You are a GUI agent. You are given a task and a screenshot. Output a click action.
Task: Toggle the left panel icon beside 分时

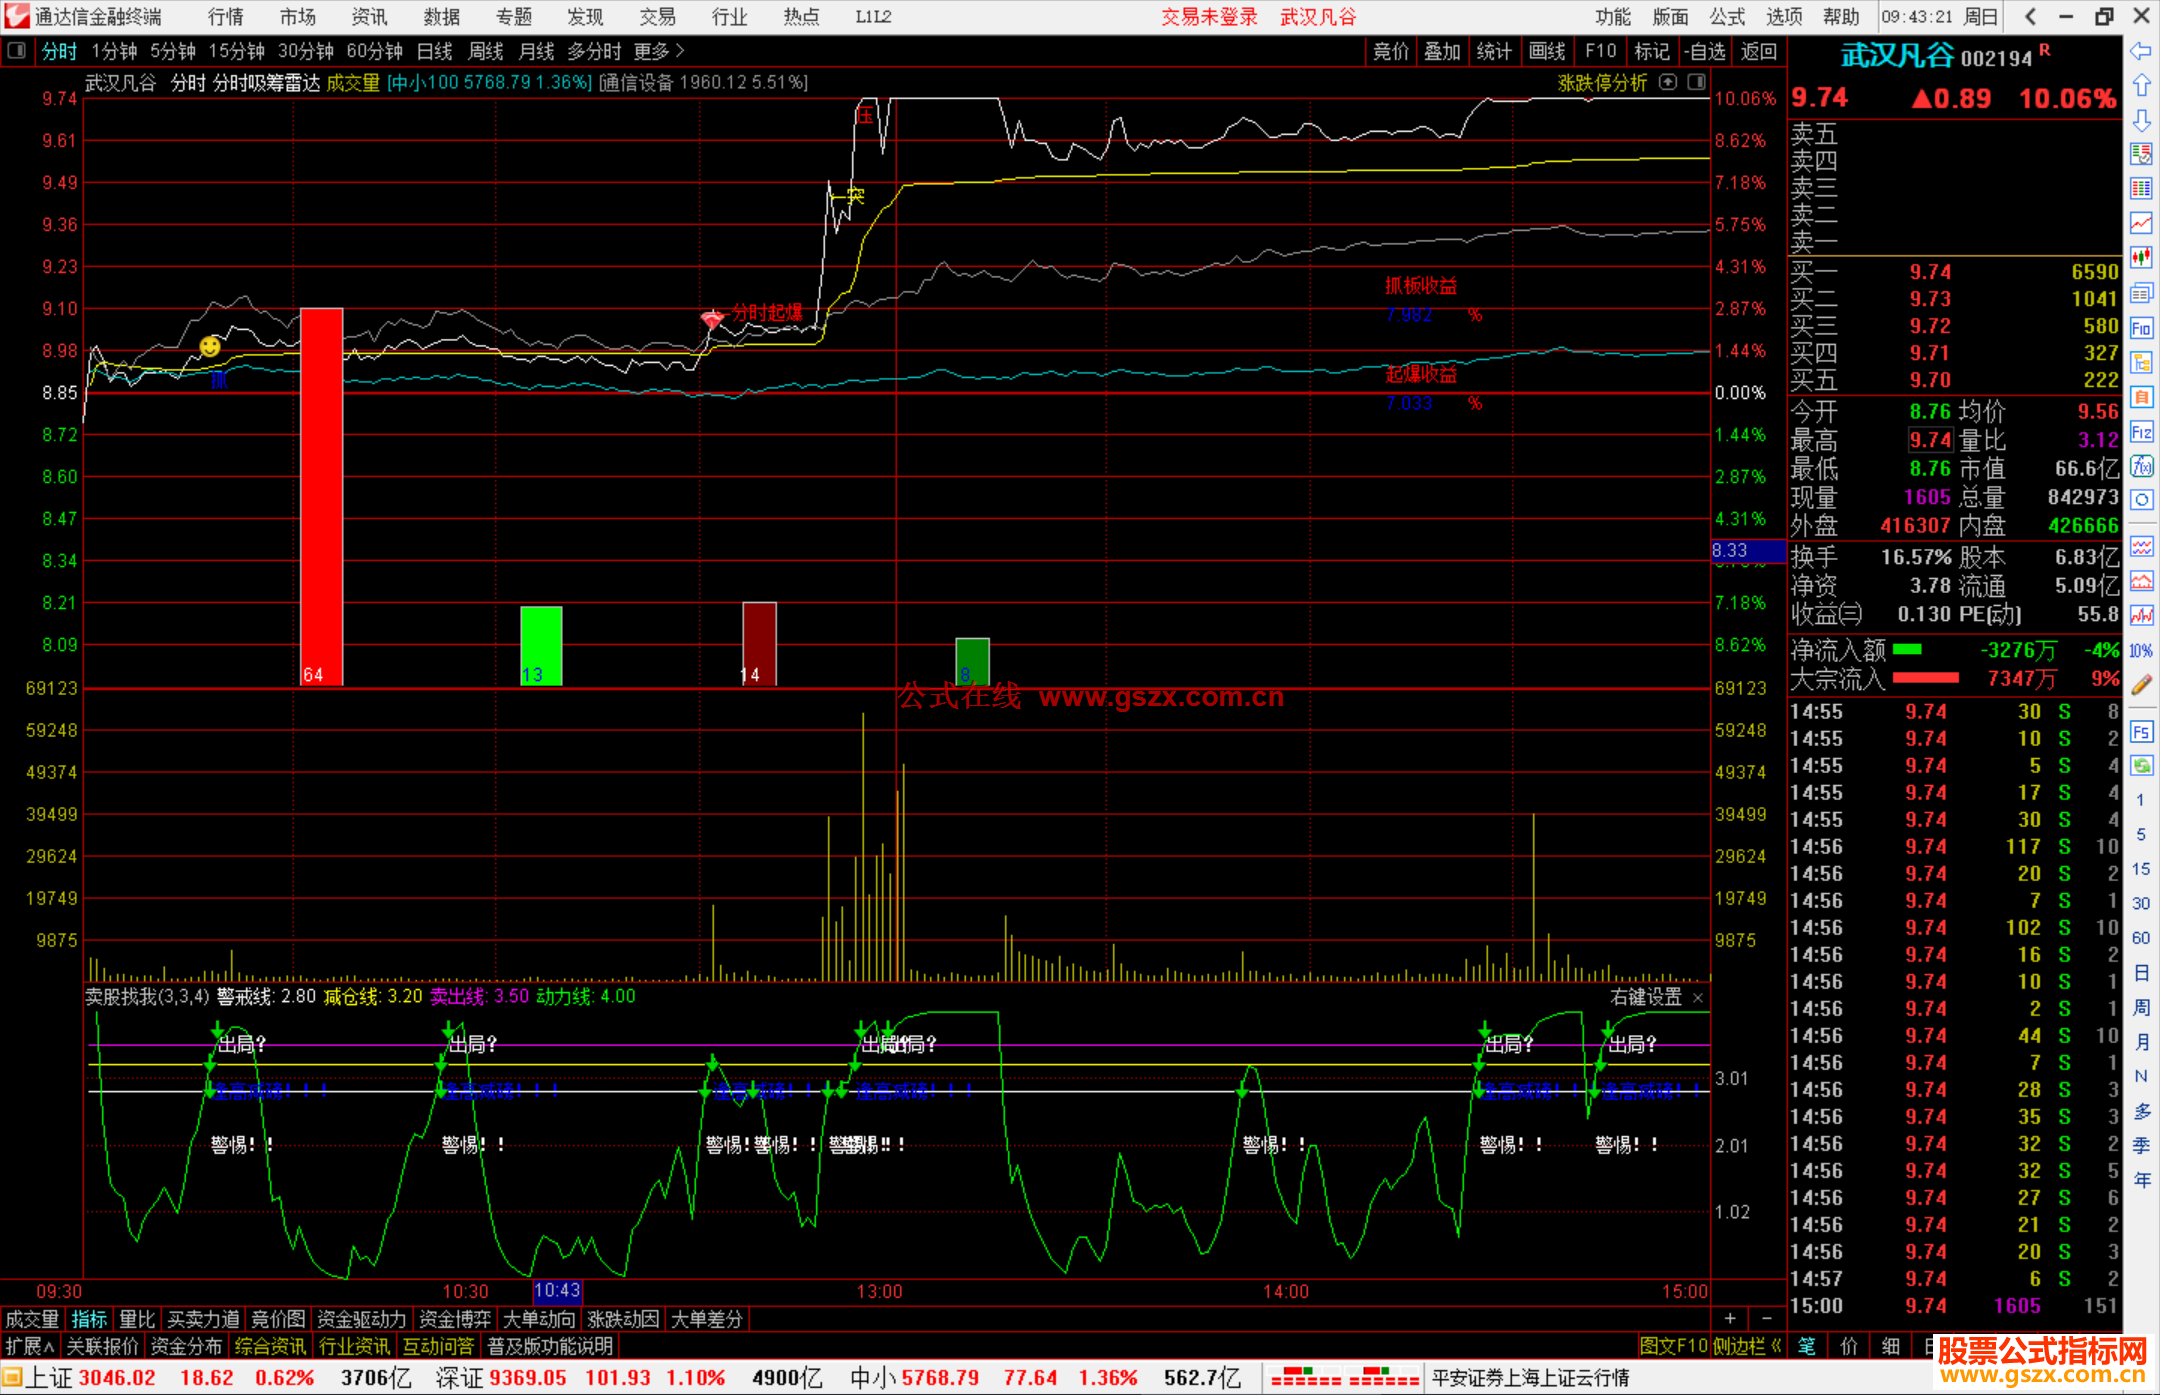click(16, 51)
